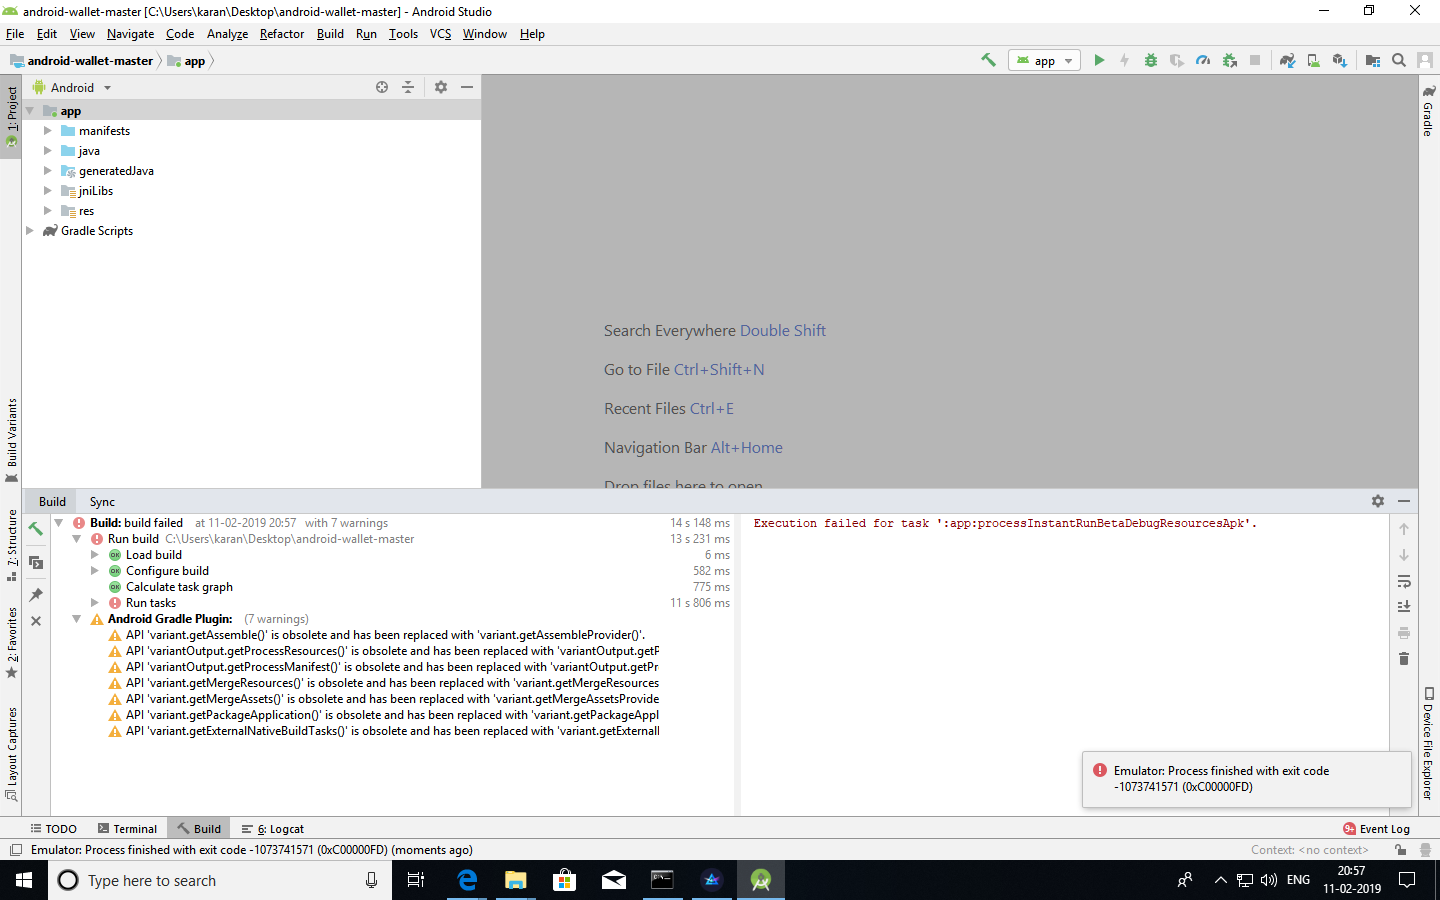Open the TODO tool window
The height and width of the screenshot is (900, 1440).
point(53,829)
